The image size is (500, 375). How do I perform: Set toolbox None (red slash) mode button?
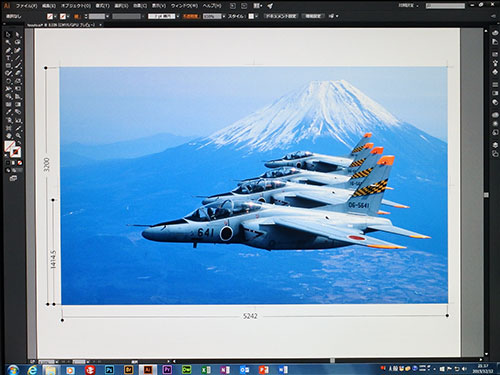pyautogui.click(x=20, y=163)
